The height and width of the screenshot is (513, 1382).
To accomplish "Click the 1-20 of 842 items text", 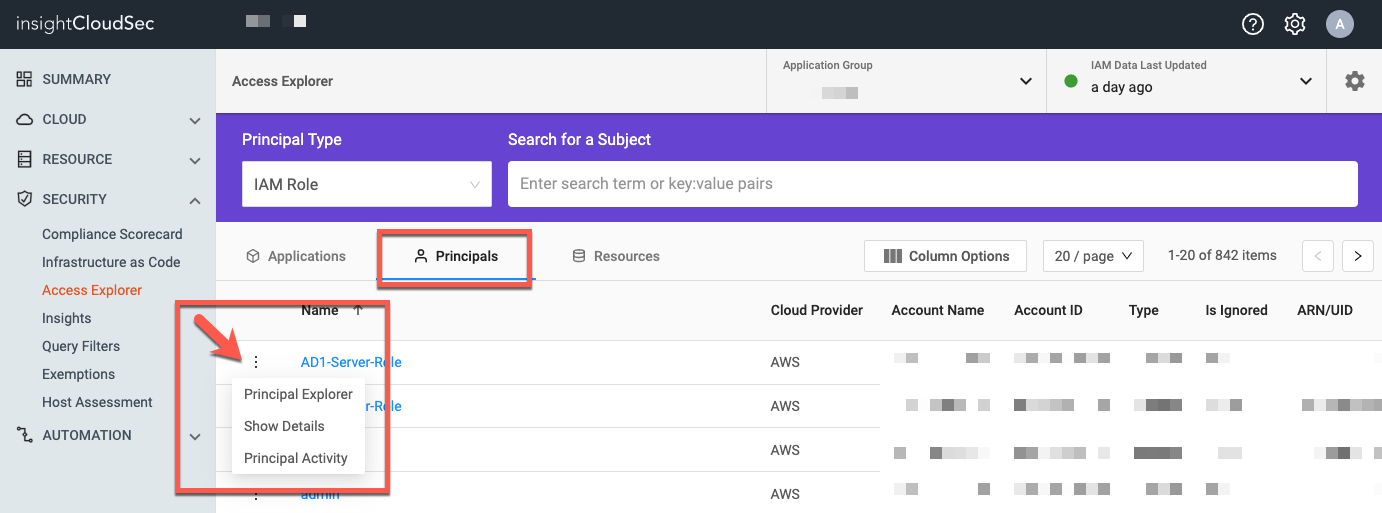I will coord(1222,256).
